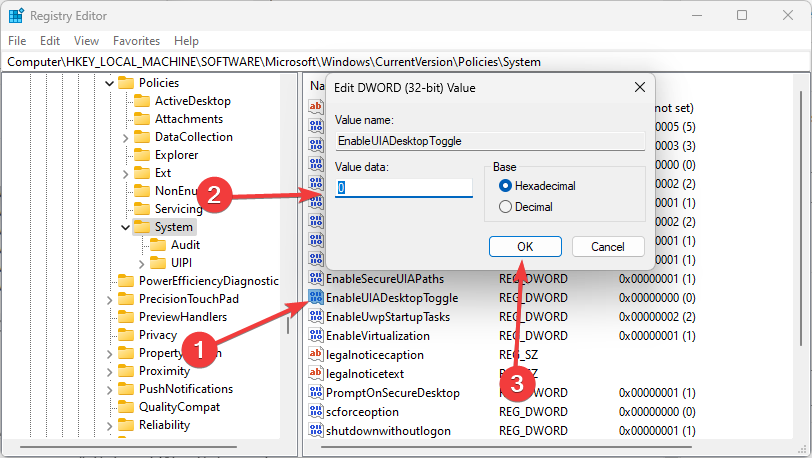Click DWORD icon of EnableUwpStartupTasks
This screenshot has width=812, height=458.
pyautogui.click(x=316, y=317)
